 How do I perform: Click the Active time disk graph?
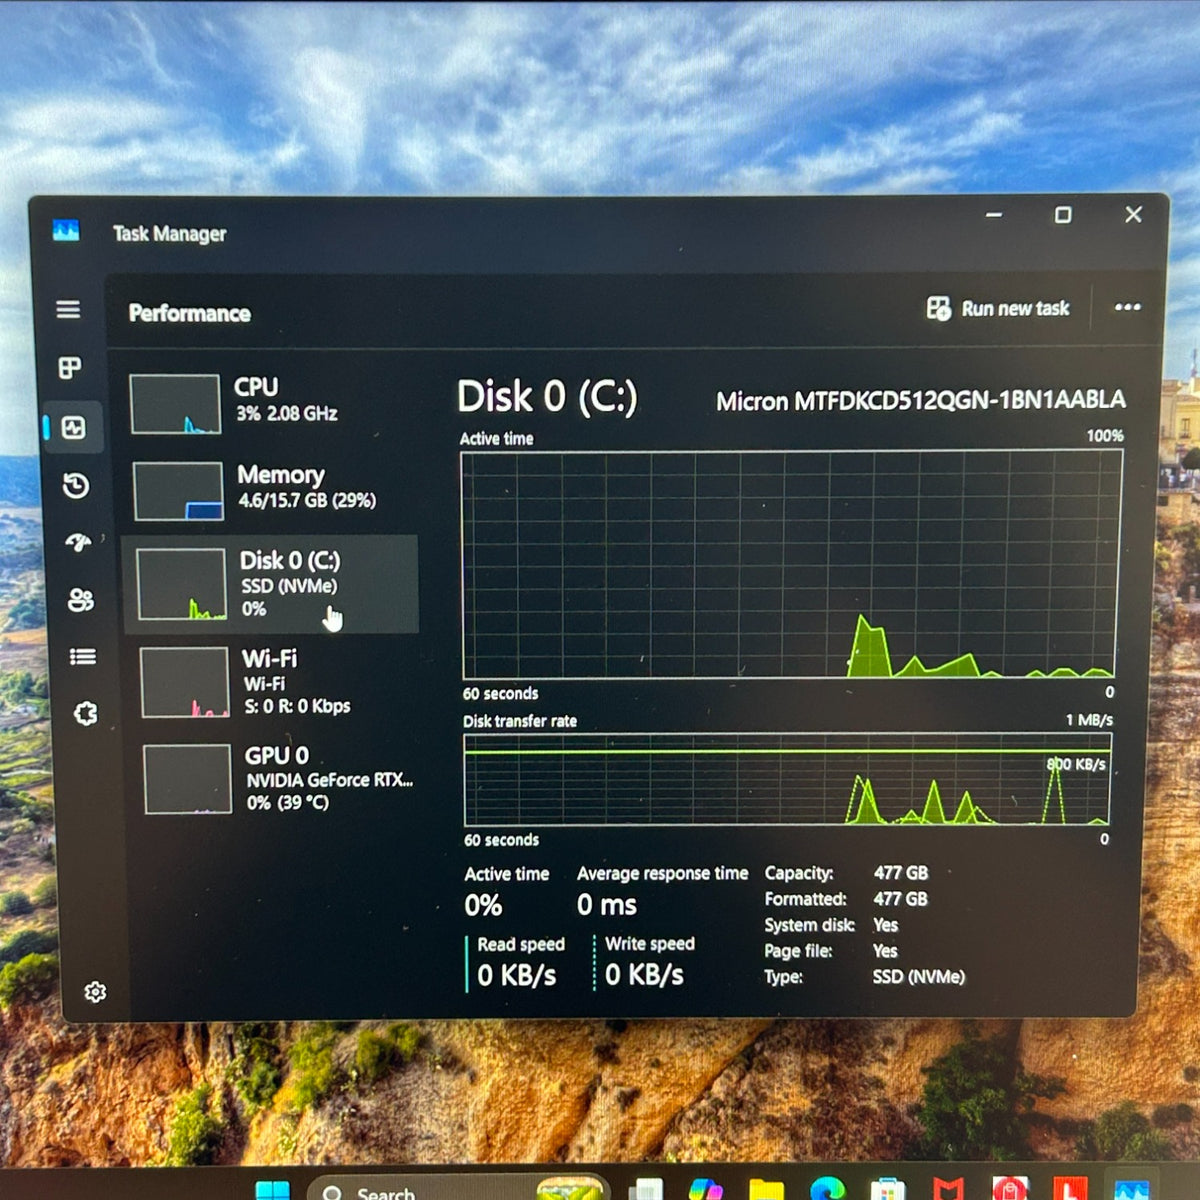789,565
